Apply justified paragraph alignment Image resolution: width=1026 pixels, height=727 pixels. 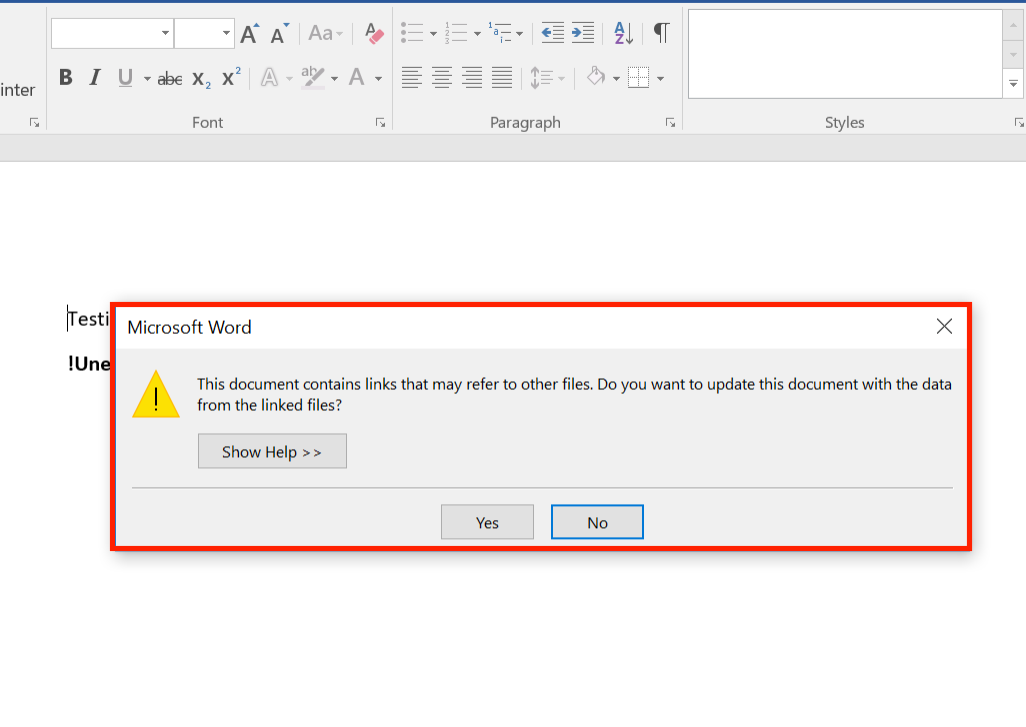tap(501, 77)
